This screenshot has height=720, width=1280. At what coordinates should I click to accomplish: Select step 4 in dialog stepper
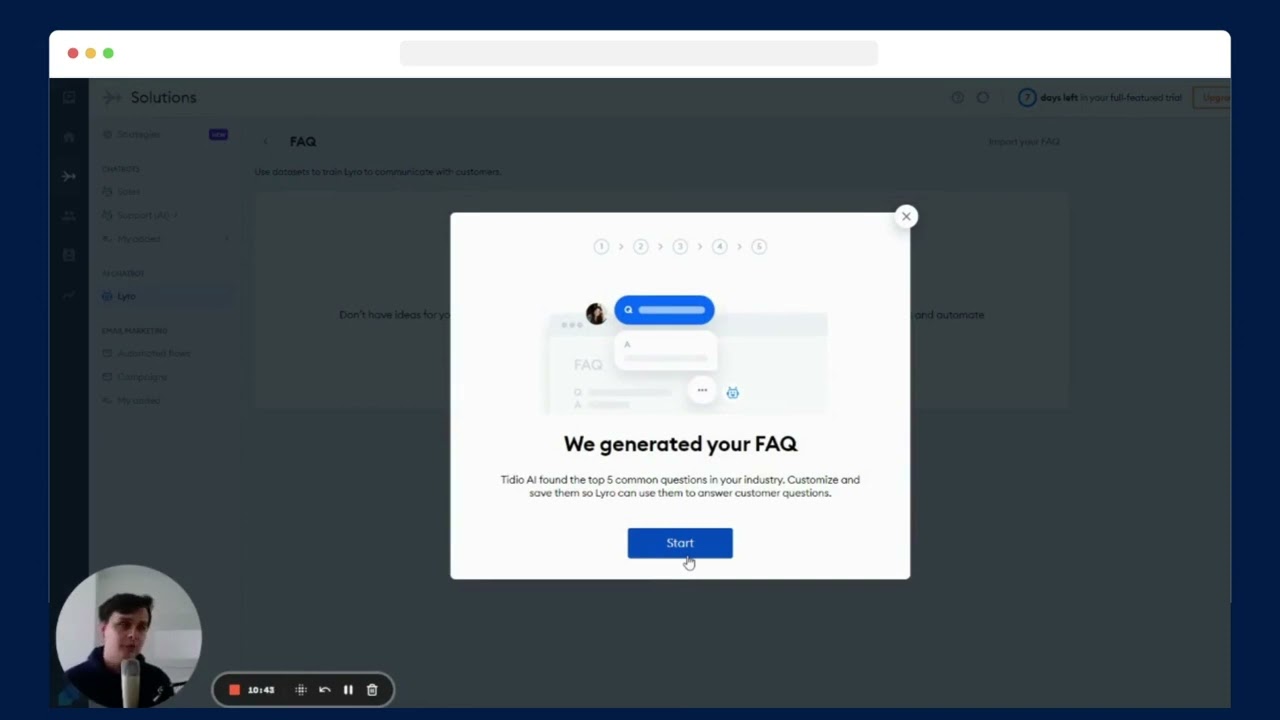pos(719,246)
